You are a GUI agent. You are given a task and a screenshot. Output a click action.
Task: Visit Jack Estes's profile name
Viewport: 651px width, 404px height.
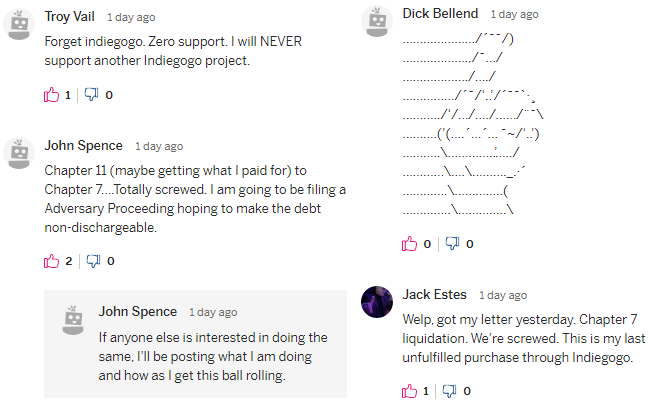(x=436, y=295)
